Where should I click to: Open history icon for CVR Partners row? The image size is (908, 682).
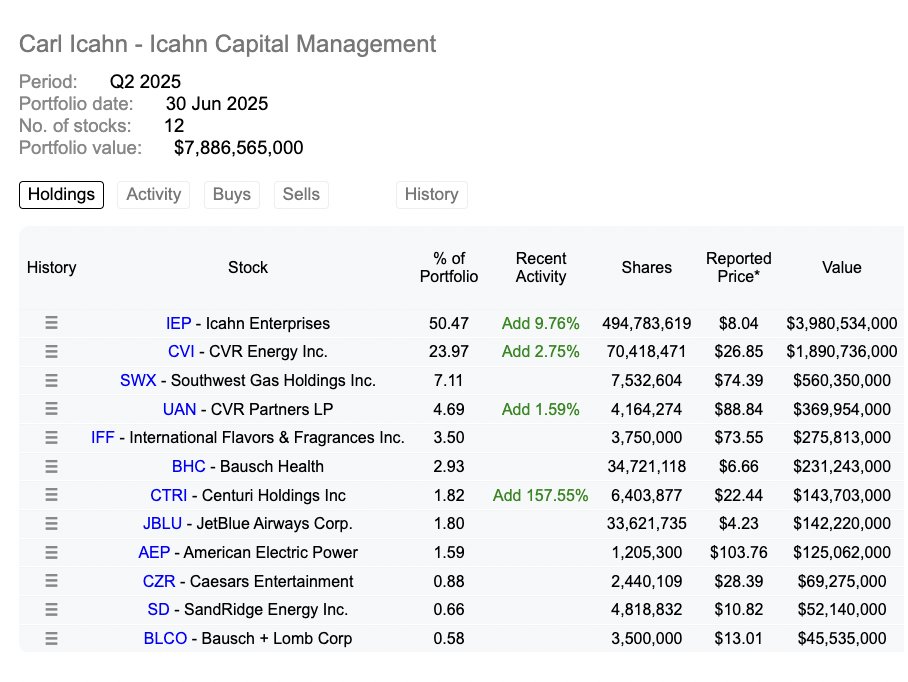click(x=52, y=409)
